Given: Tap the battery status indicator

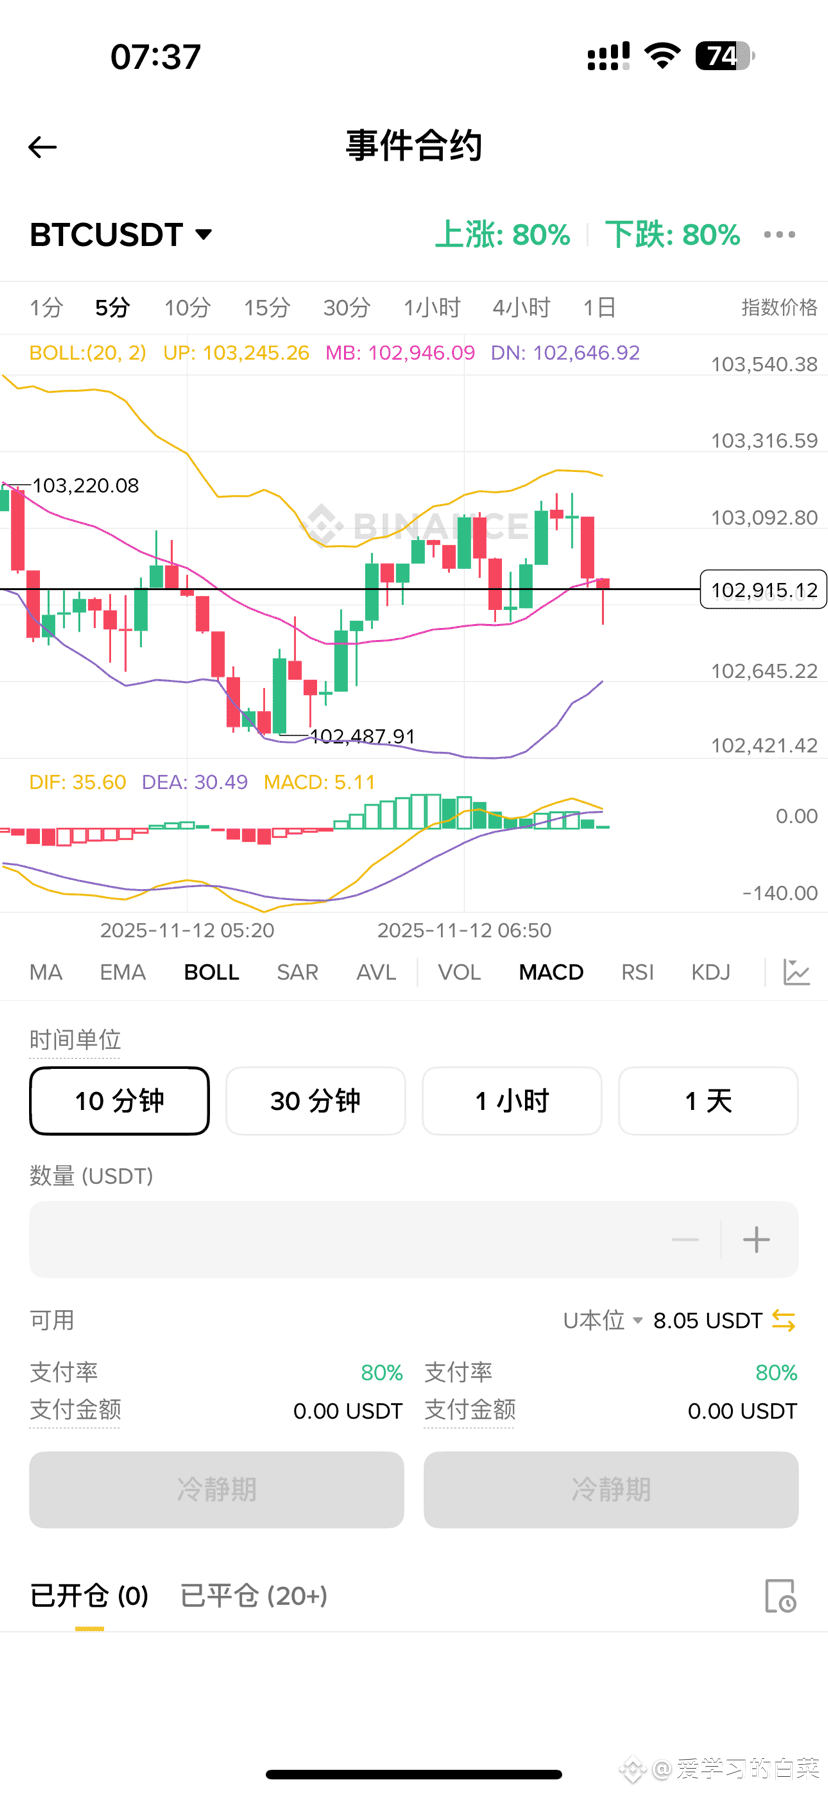Looking at the screenshot, I should coord(725,56).
